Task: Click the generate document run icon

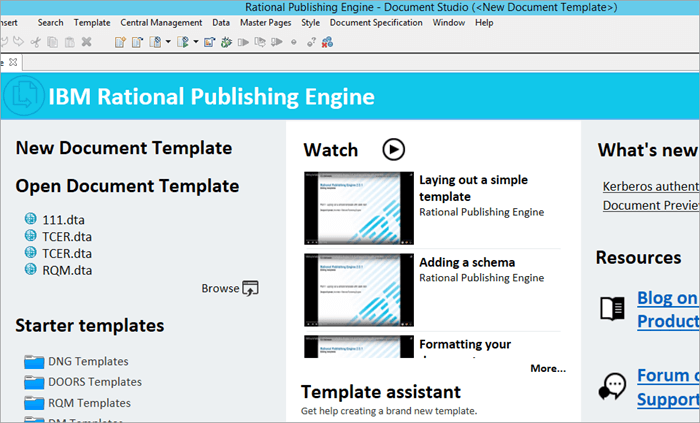Action: pyautogui.click(x=183, y=42)
